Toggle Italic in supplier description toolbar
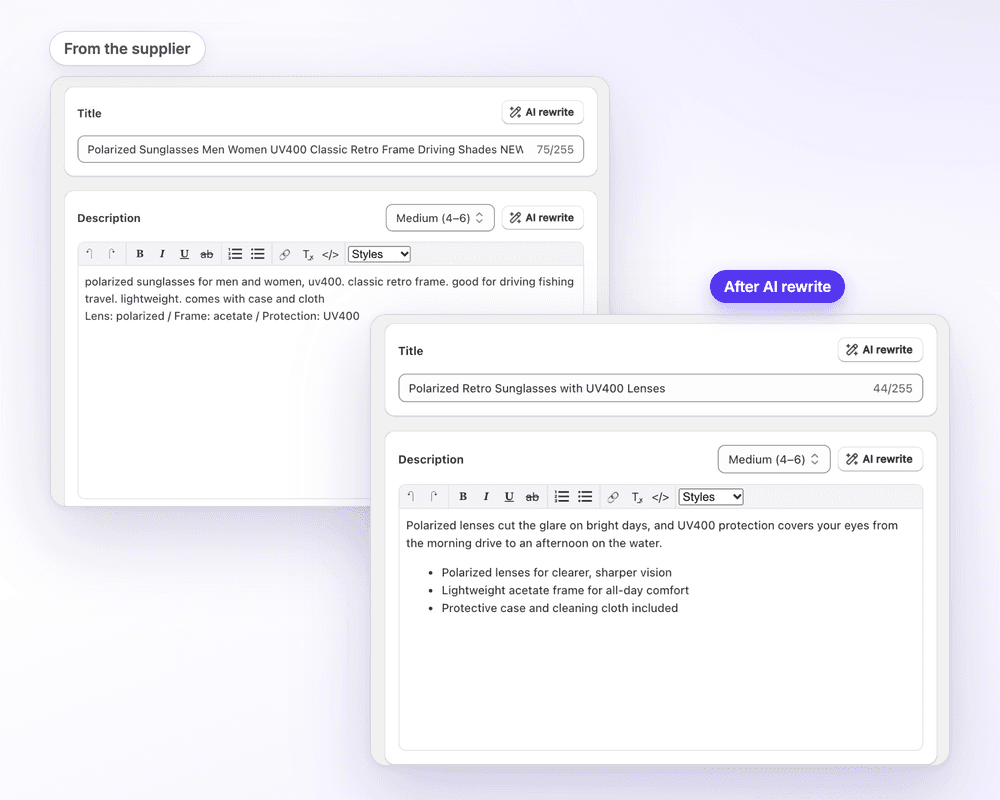This screenshot has height=800, width=1000. point(162,254)
